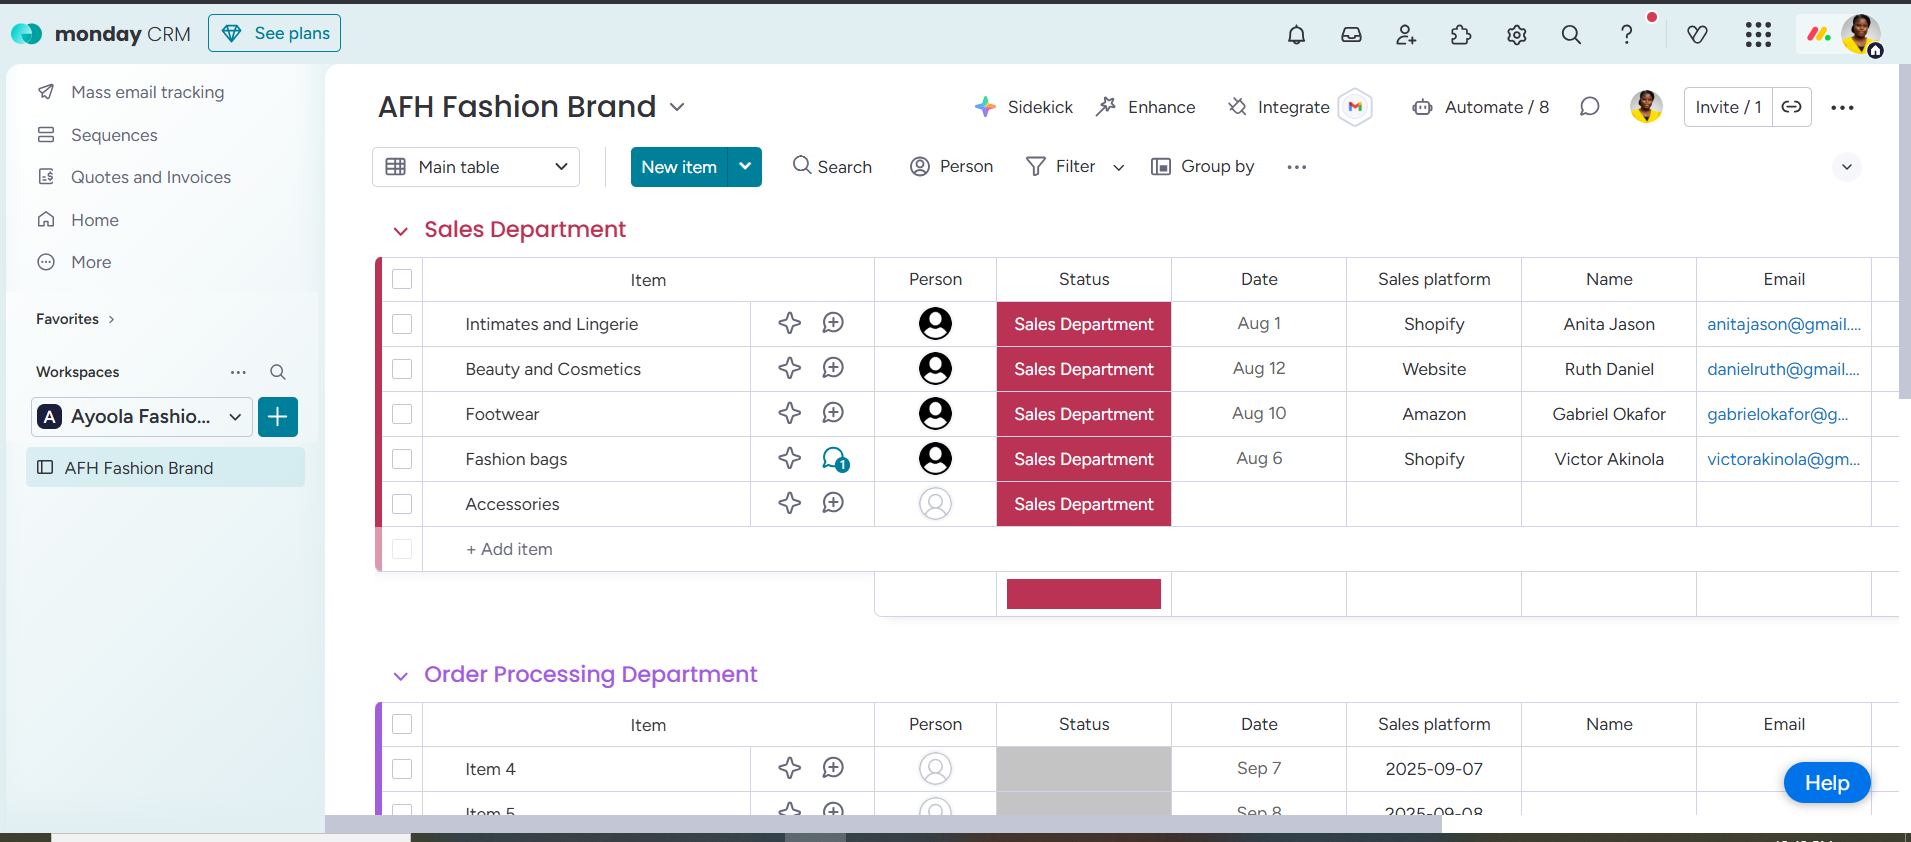Screen dimensions: 1911x842
Task: Click anitajason email link
Action: [x=1784, y=324]
